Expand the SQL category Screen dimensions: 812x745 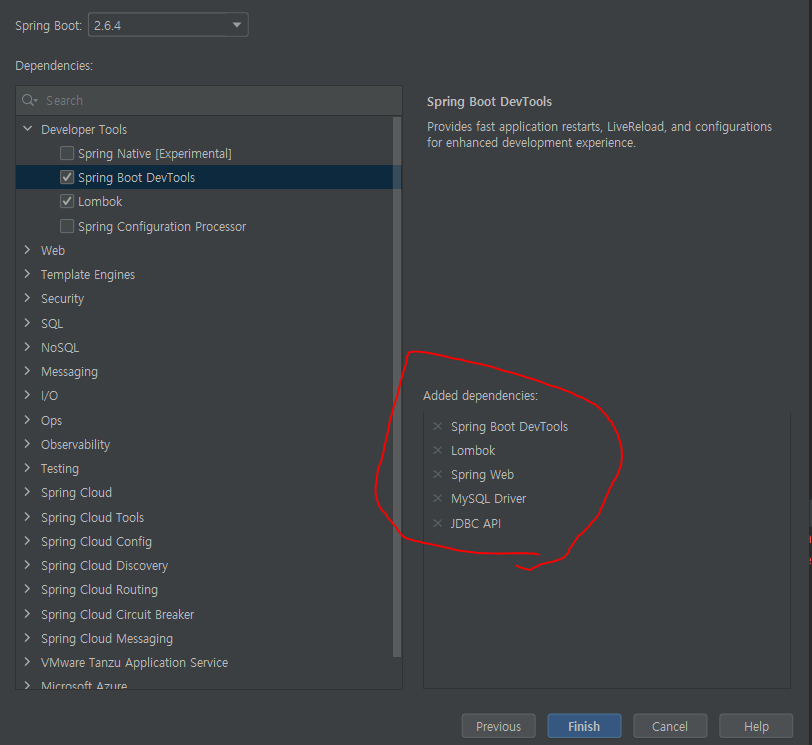[x=27, y=323]
